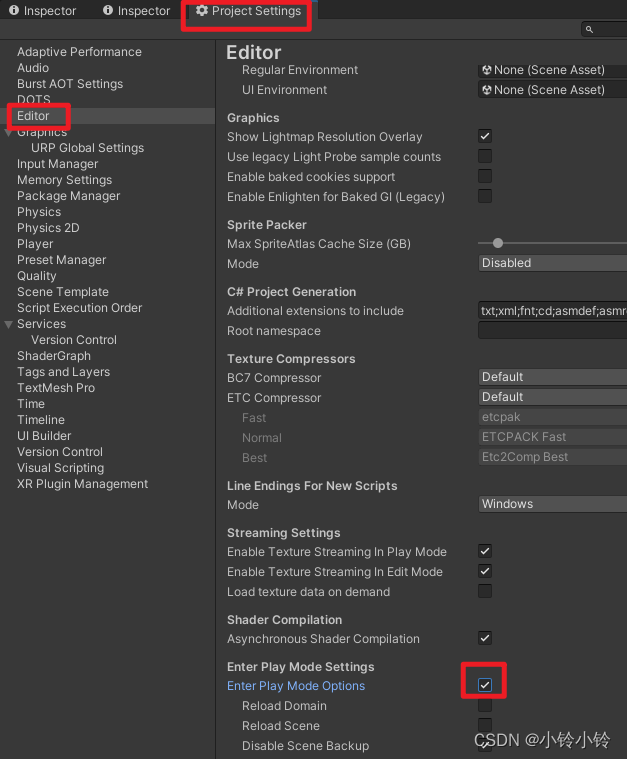Image resolution: width=627 pixels, height=759 pixels.
Task: Click the first Inspector tab info icon
Action: 14,10
